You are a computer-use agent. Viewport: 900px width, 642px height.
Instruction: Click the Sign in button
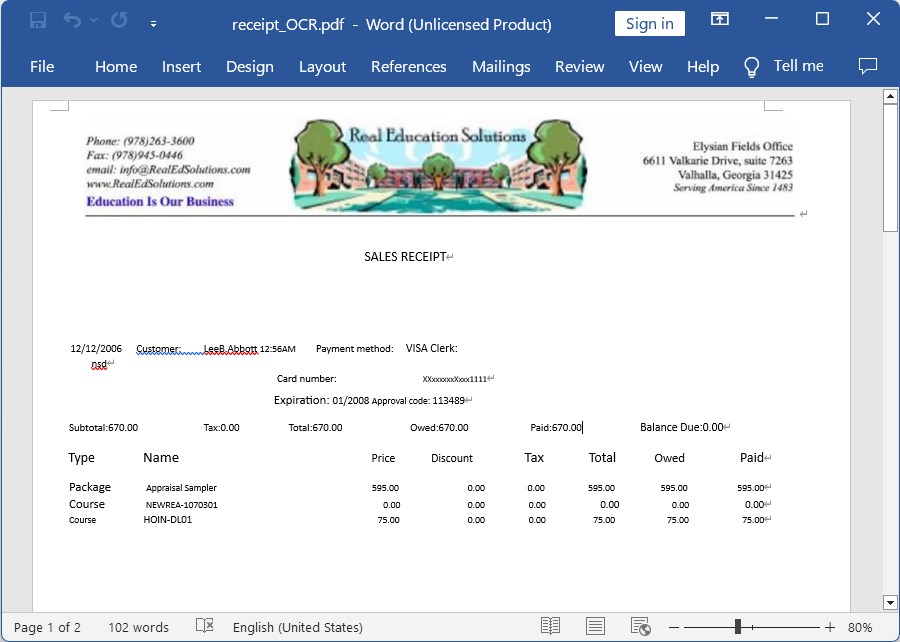[x=649, y=23]
